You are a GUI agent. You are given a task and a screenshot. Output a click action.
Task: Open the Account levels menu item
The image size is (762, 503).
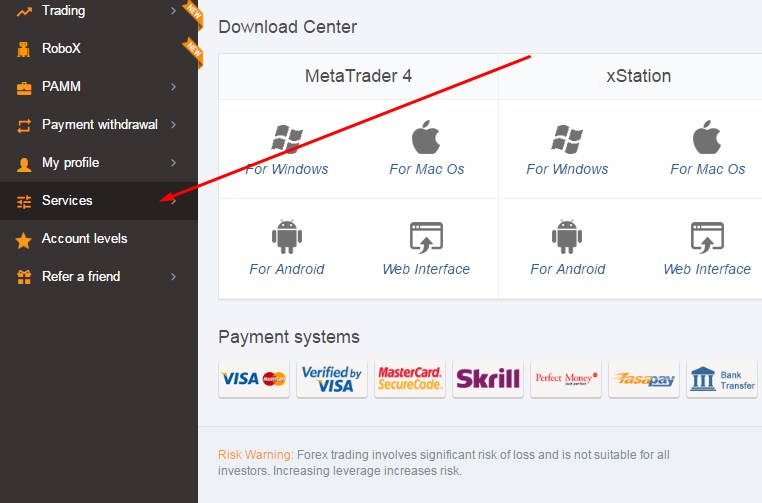tap(99, 239)
